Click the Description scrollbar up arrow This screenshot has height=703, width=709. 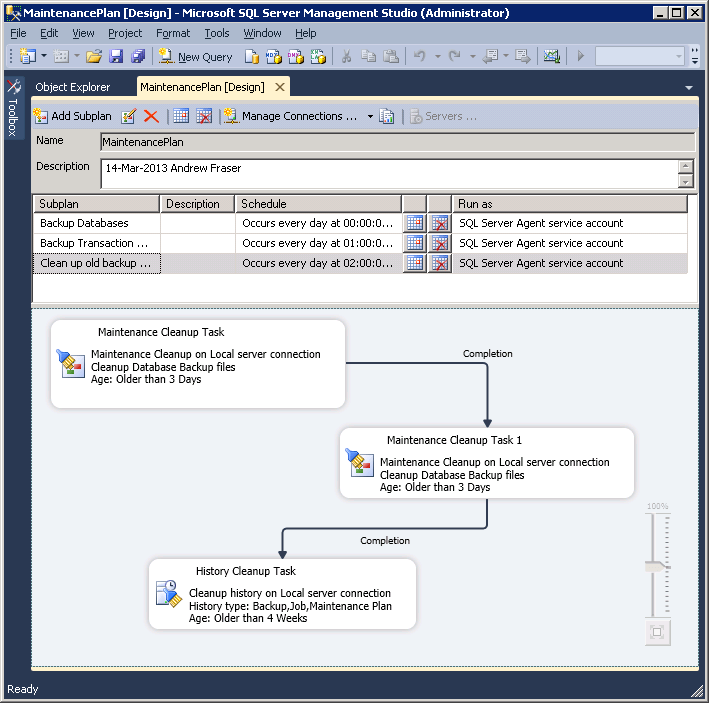click(685, 166)
